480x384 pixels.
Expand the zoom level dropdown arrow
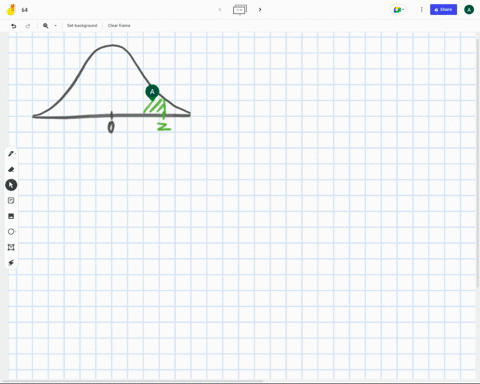click(55, 26)
